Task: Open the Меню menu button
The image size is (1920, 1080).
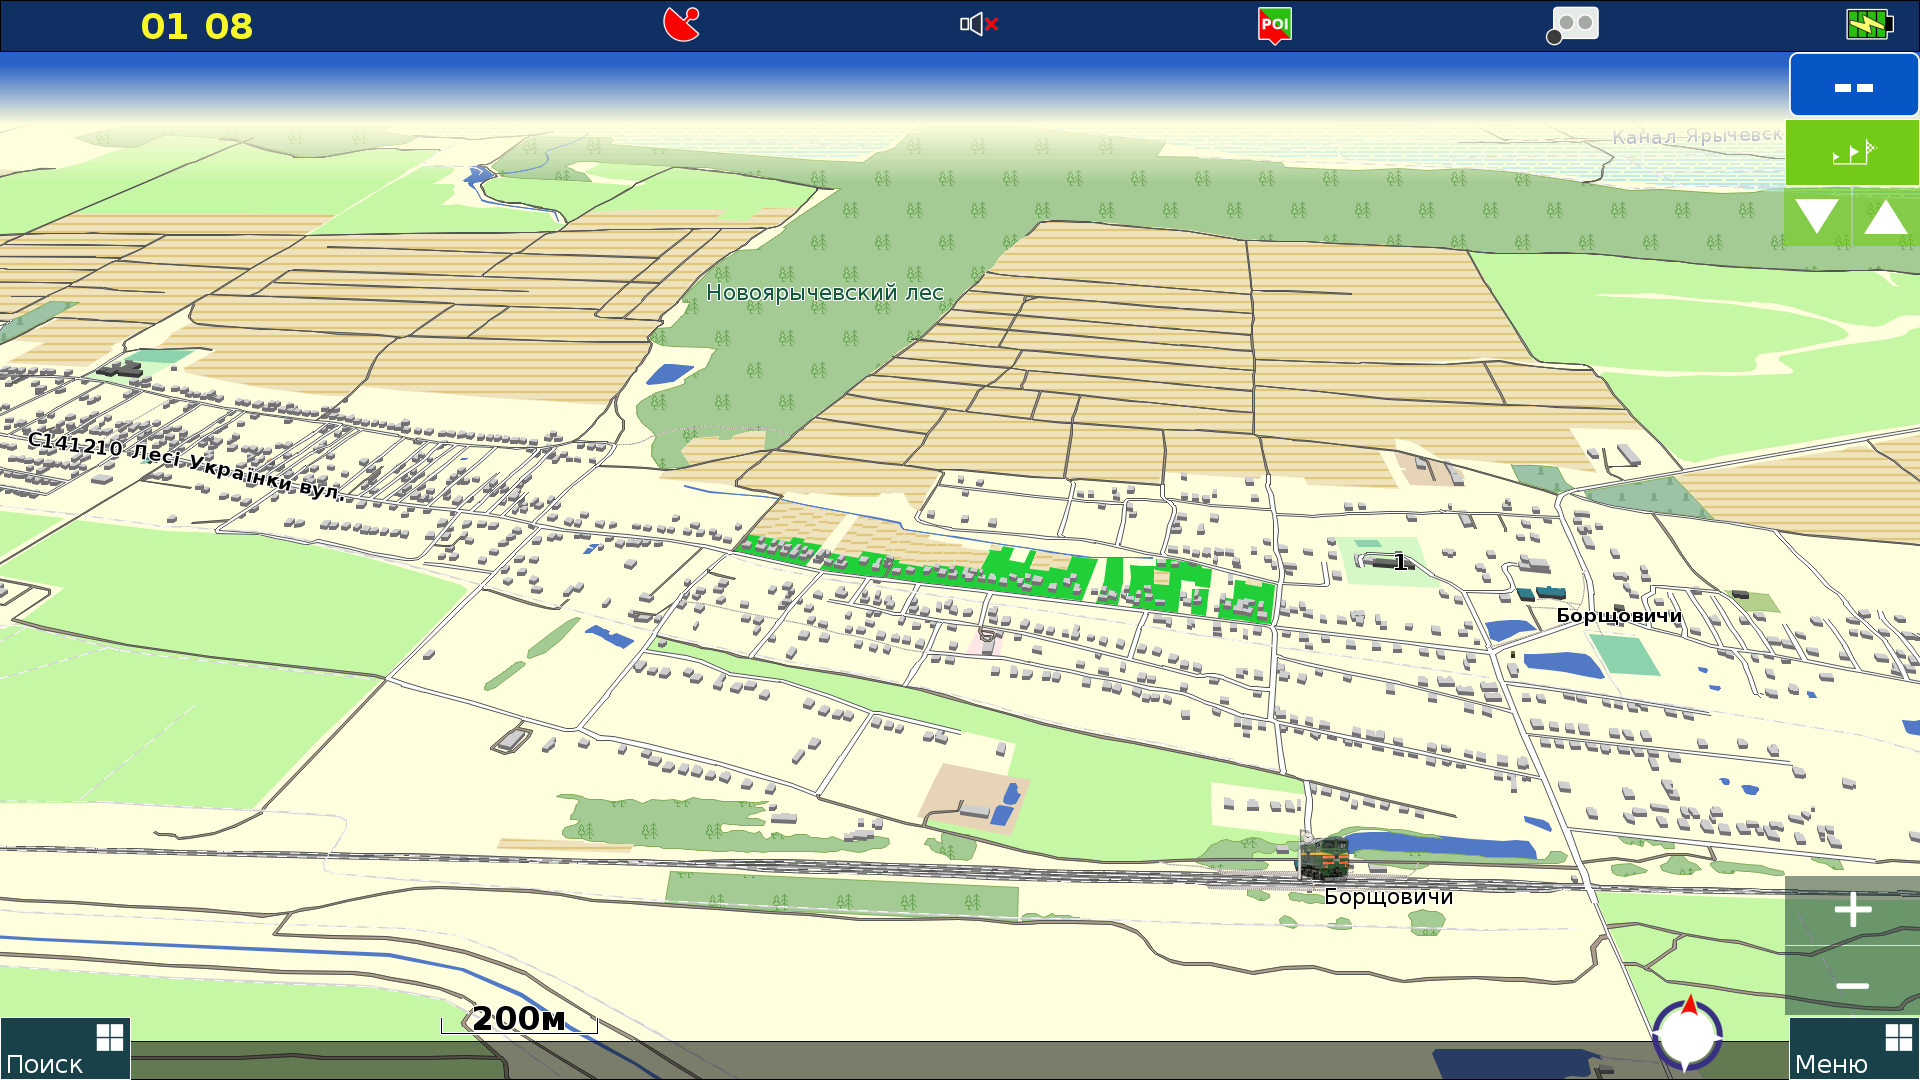Action: click(1853, 1049)
